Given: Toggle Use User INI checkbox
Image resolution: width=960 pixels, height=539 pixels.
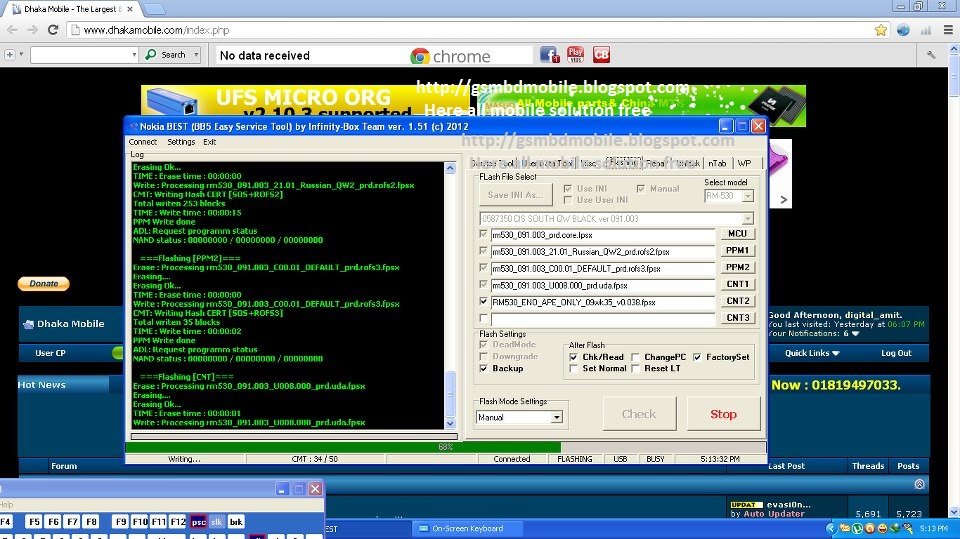Looking at the screenshot, I should [x=568, y=200].
